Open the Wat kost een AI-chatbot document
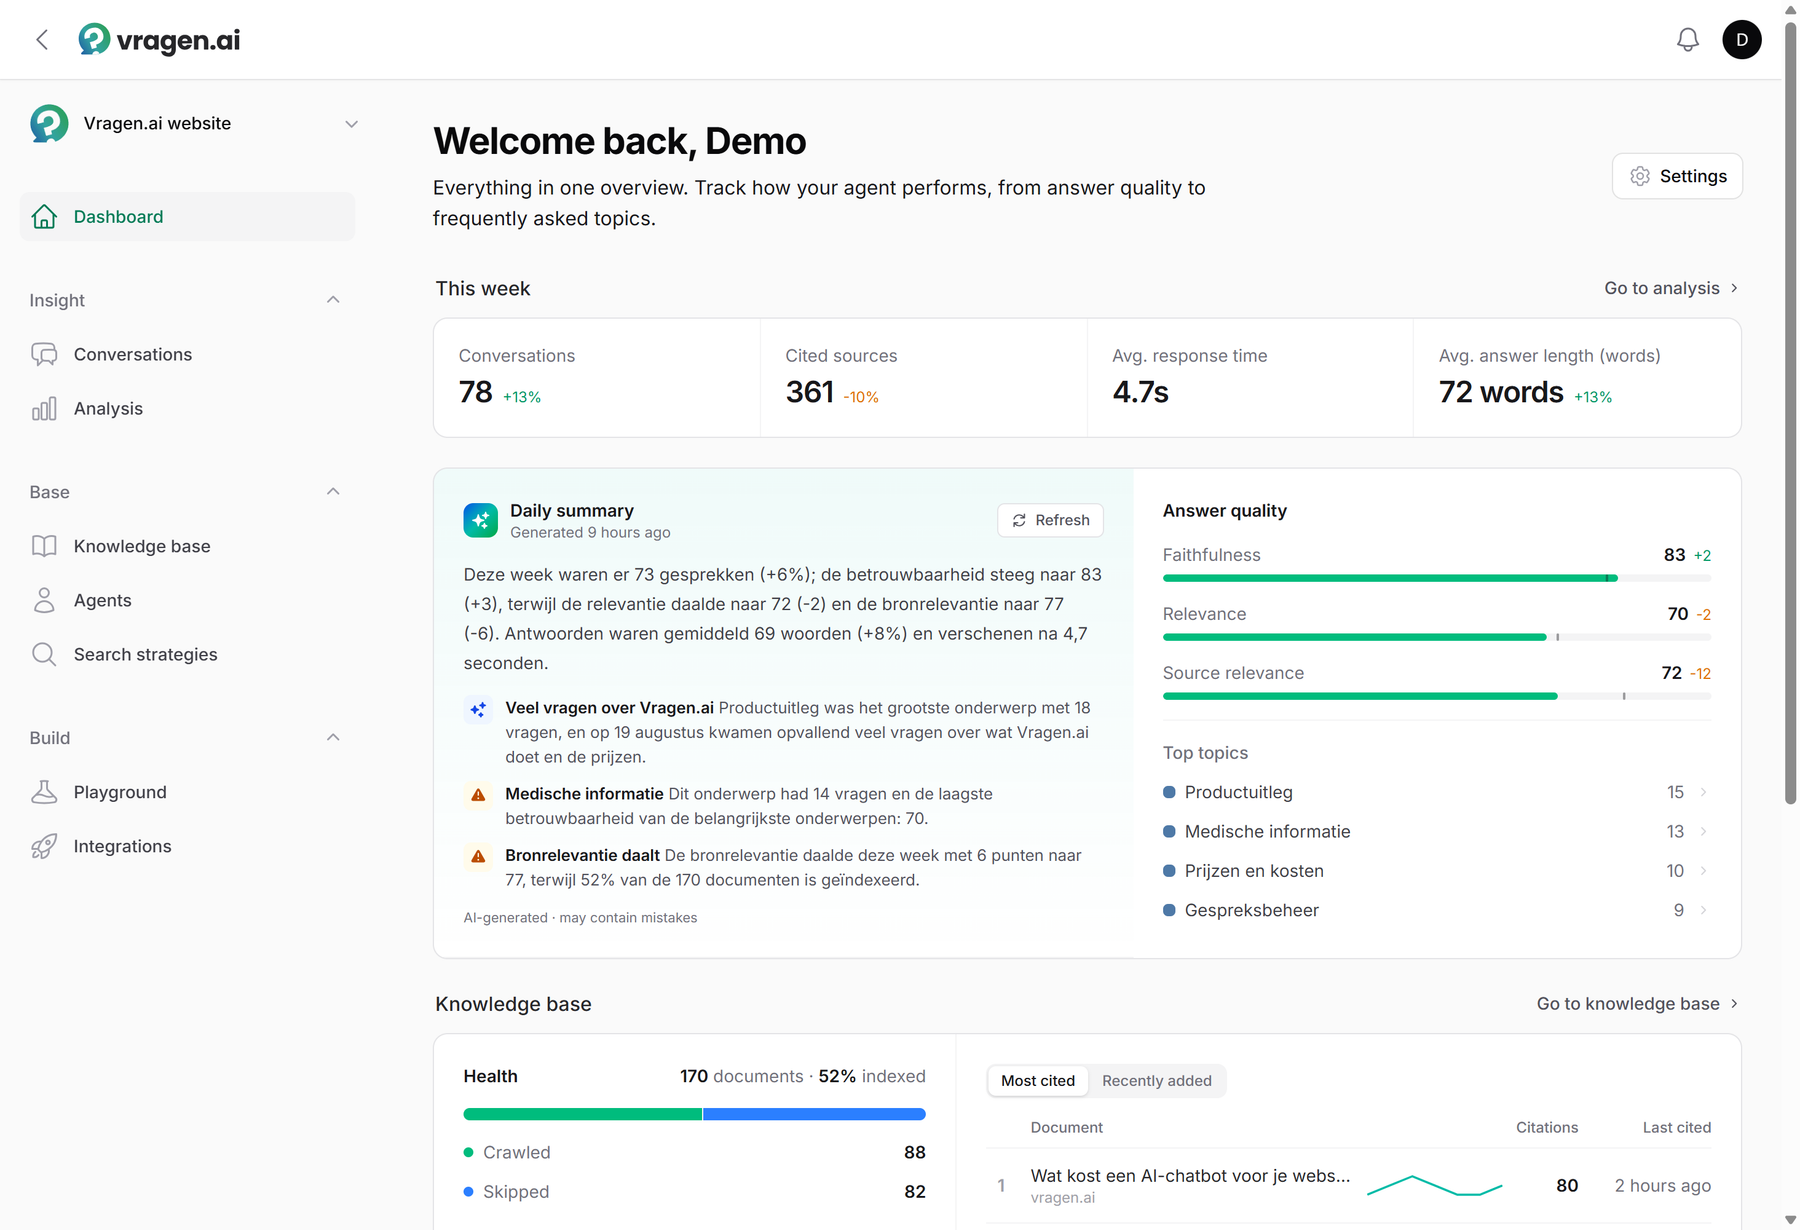This screenshot has width=1800, height=1230. click(x=1190, y=1176)
